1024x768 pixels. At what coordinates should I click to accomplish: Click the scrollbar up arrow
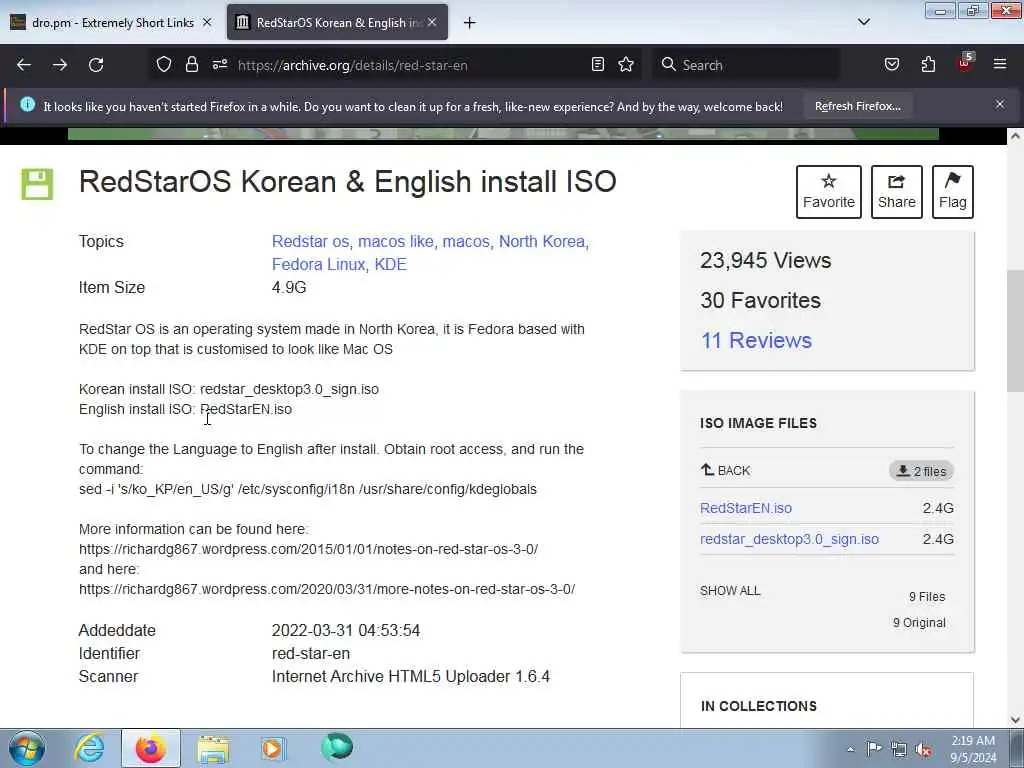tap(1015, 136)
